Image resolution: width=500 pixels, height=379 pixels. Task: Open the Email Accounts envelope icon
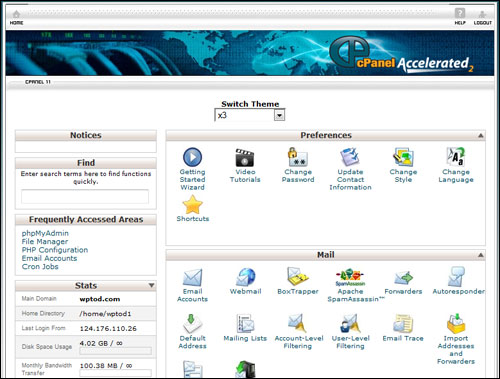pyautogui.click(x=192, y=277)
